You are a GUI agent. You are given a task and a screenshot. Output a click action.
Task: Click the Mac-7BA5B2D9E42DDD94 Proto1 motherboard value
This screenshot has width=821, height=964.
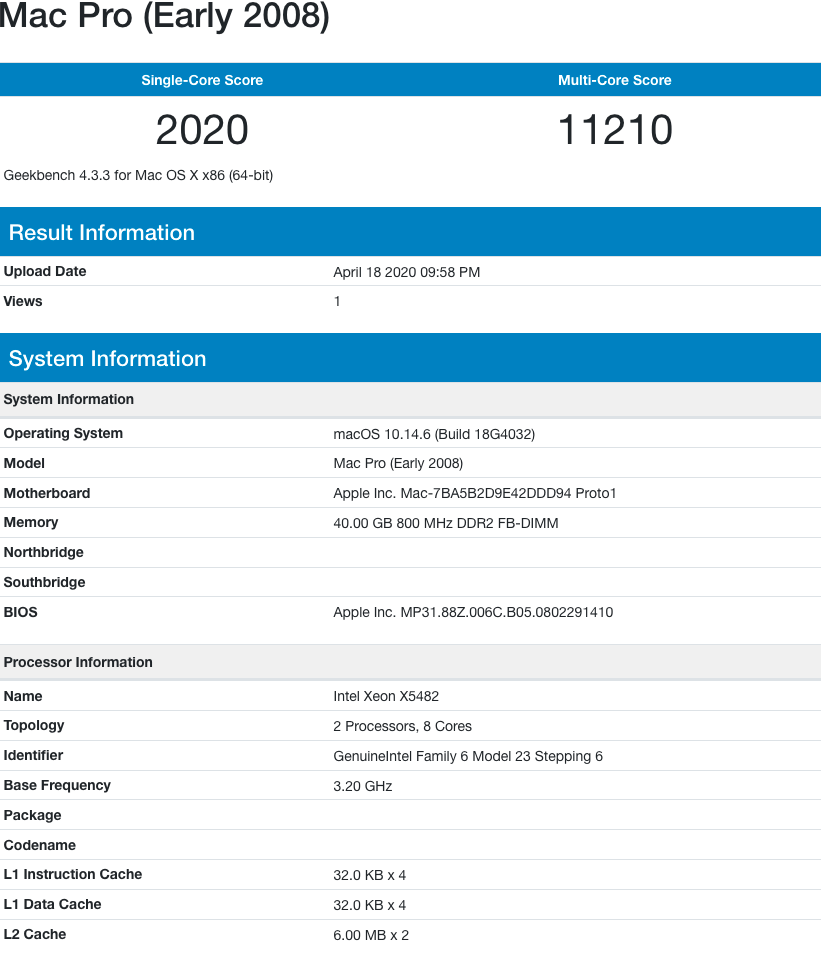tap(474, 493)
